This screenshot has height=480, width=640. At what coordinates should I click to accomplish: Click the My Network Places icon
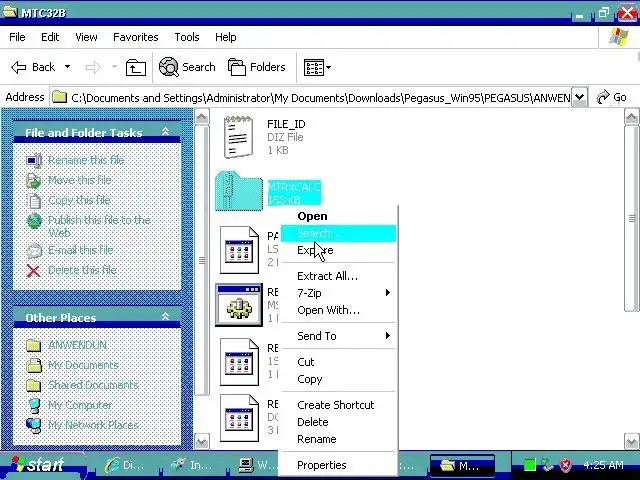tap(33, 425)
